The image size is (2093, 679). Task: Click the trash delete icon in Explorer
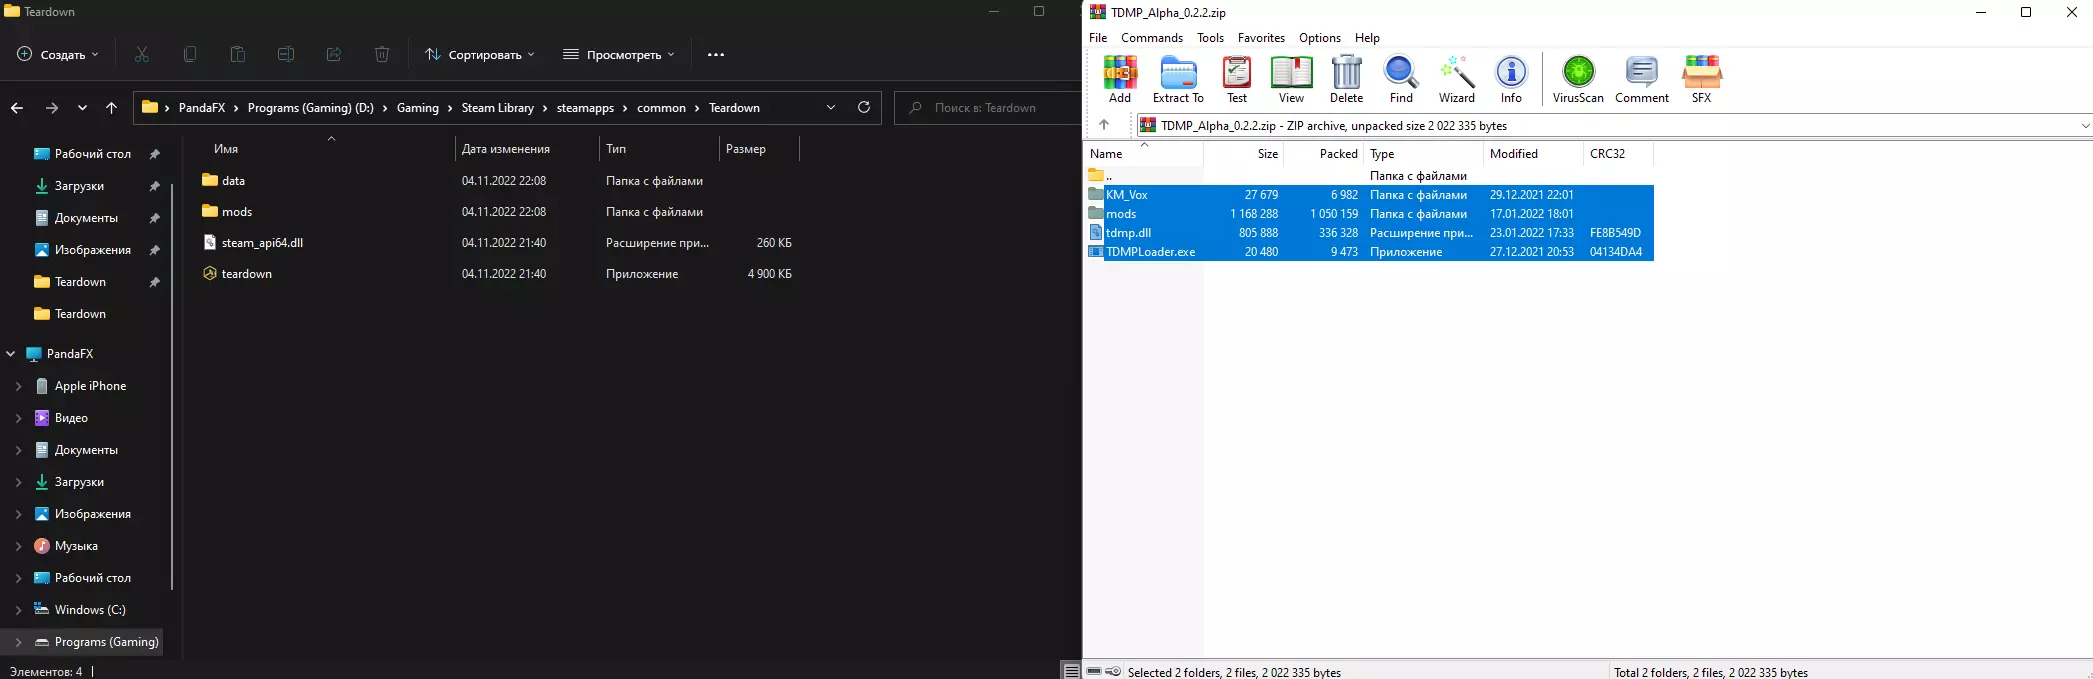[382, 54]
